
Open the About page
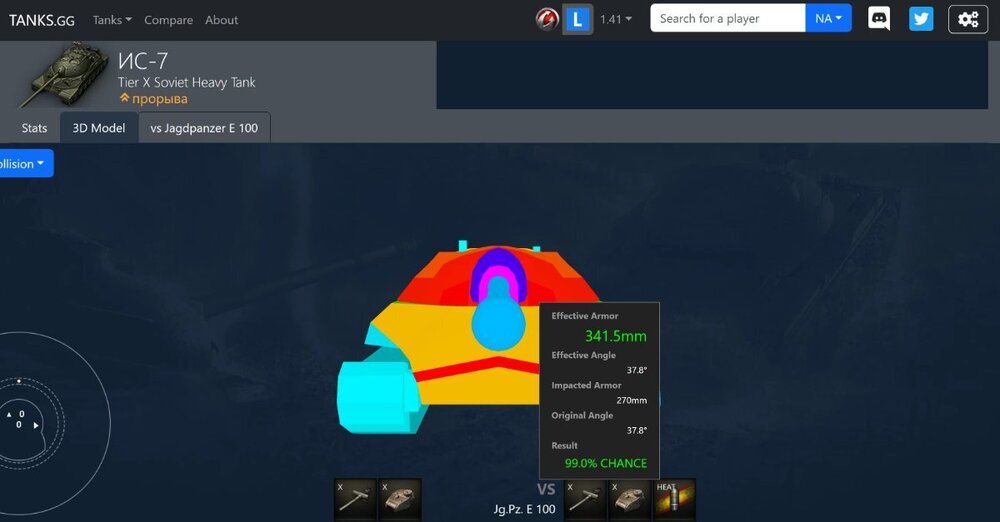click(221, 20)
